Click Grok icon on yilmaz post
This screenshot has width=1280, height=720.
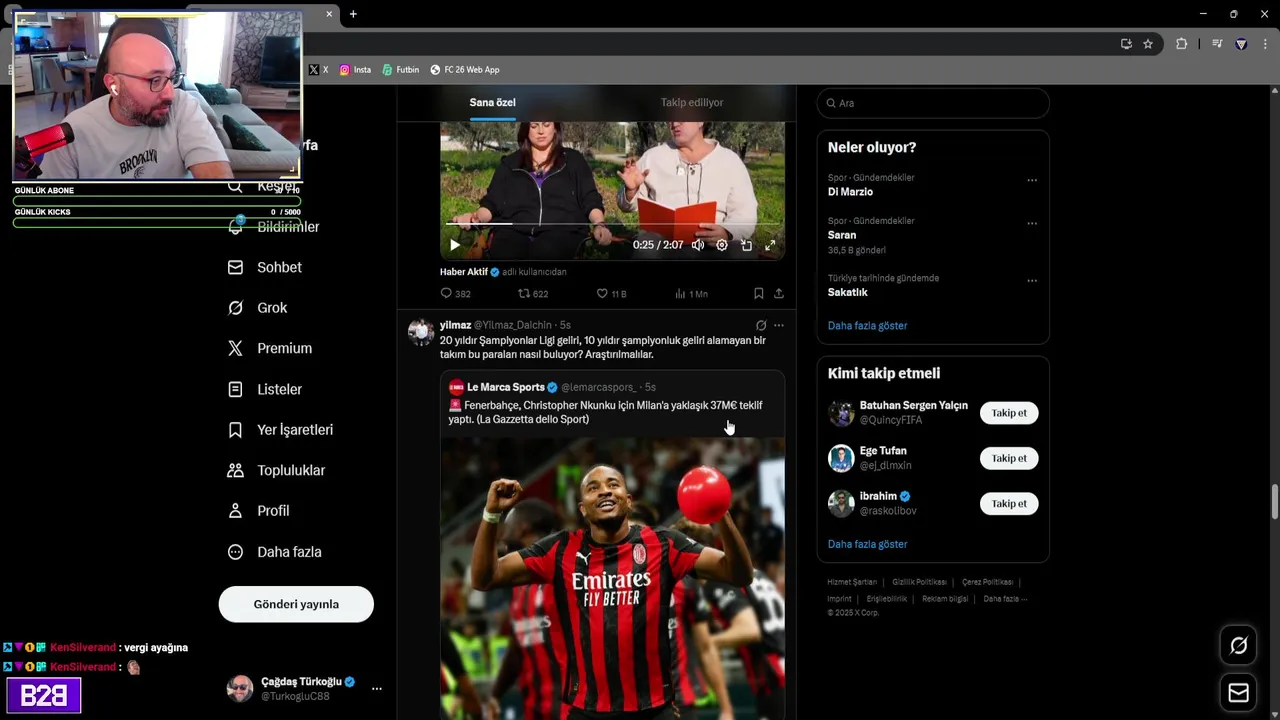(x=761, y=325)
